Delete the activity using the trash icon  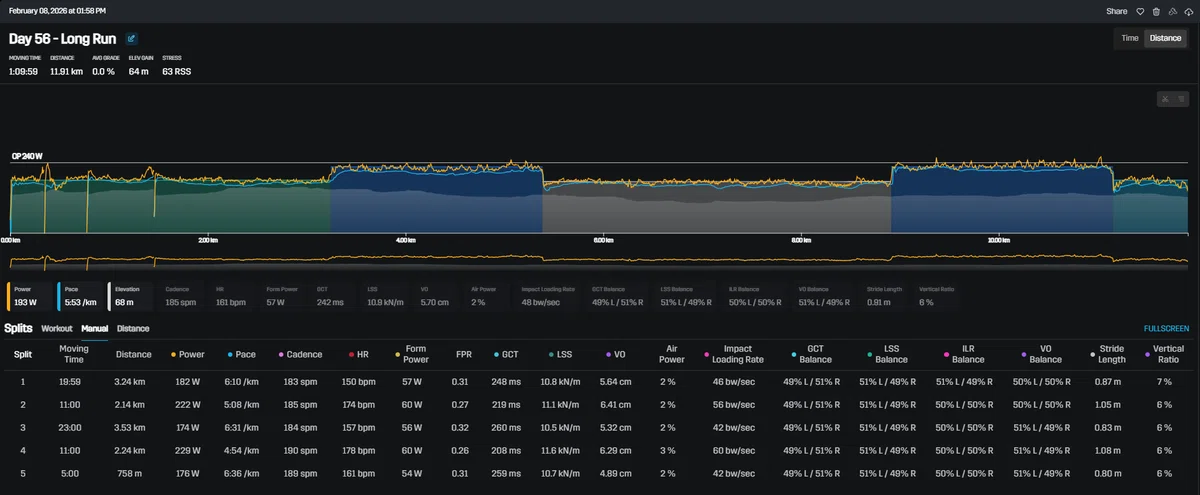click(1156, 11)
